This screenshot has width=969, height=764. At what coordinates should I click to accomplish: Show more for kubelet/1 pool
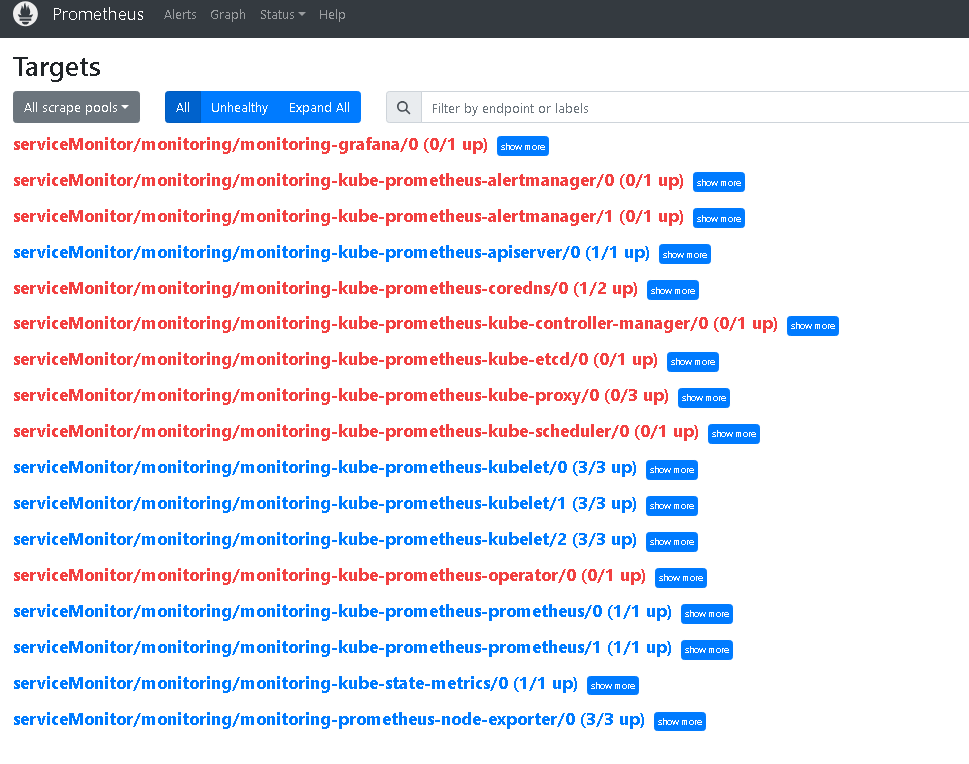672,506
